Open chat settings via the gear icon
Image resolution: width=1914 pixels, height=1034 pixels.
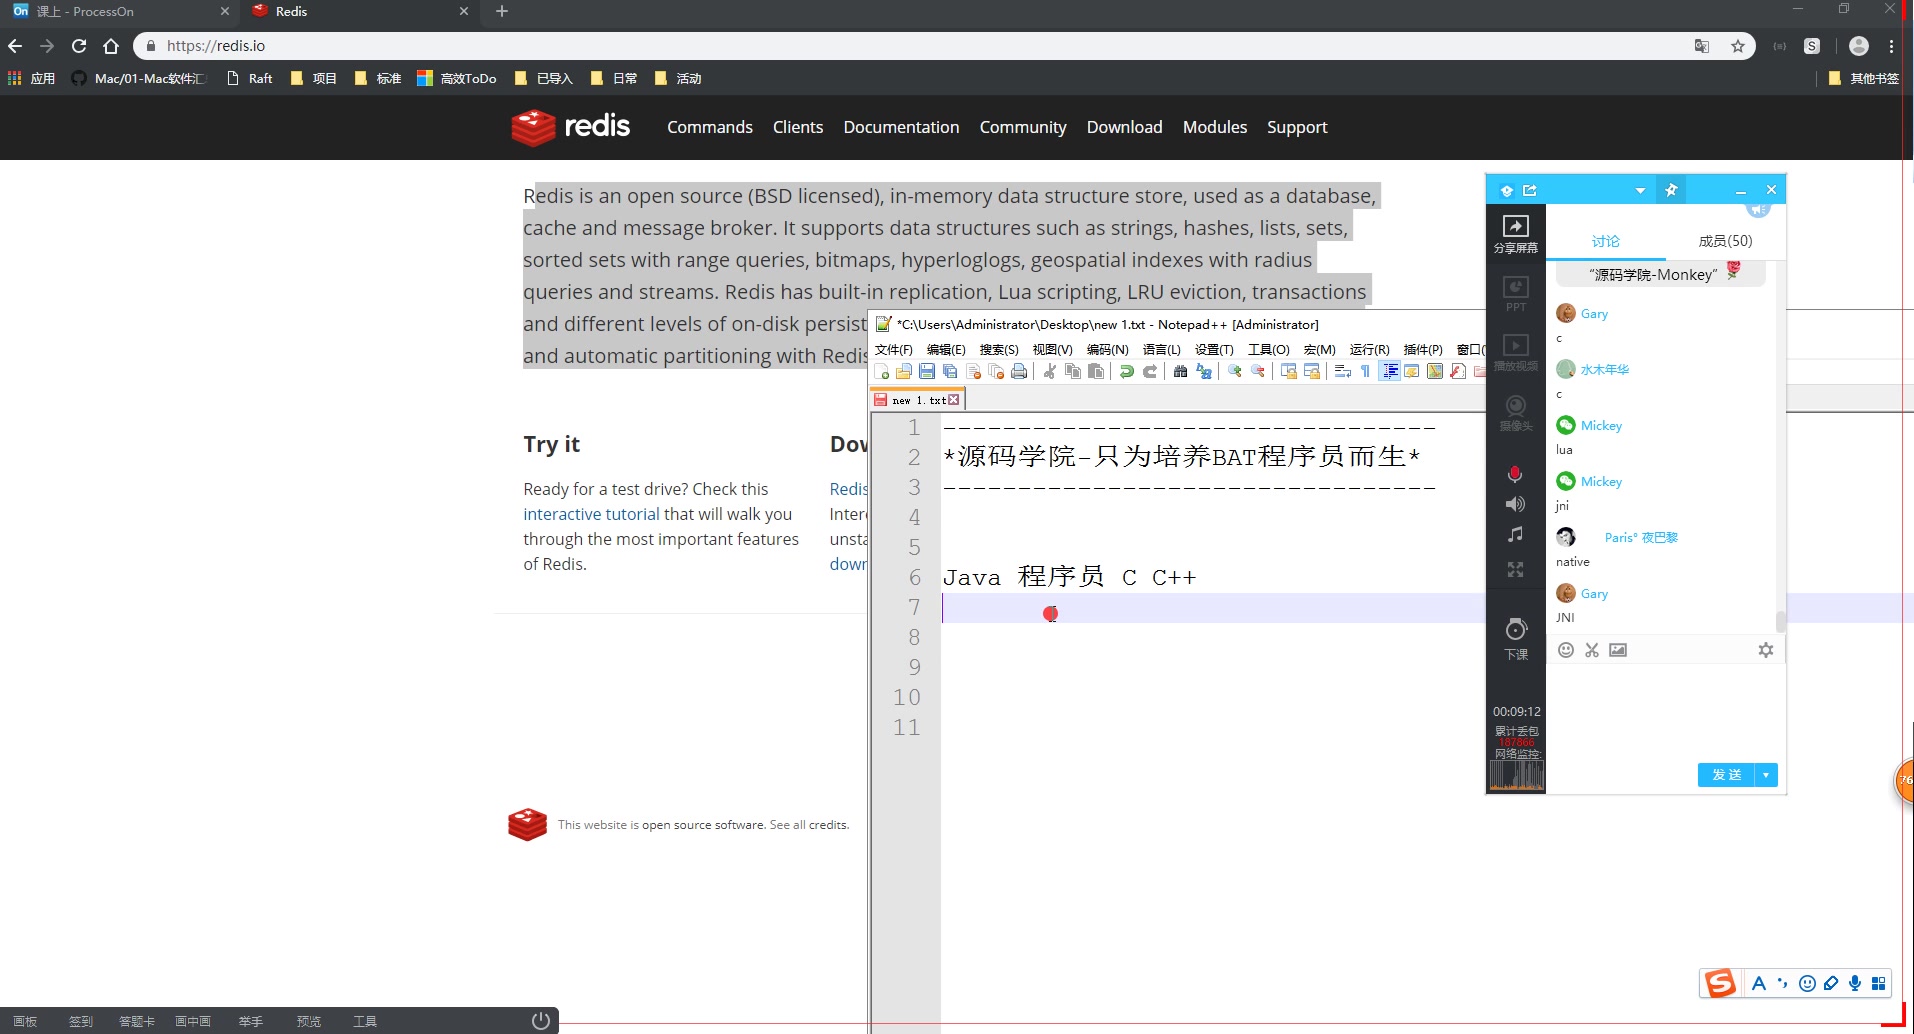pyautogui.click(x=1766, y=650)
